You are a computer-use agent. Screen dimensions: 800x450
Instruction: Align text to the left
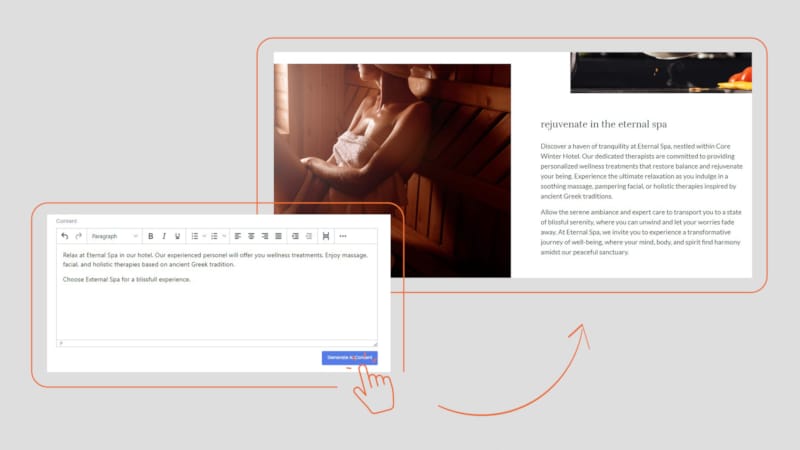(x=238, y=236)
